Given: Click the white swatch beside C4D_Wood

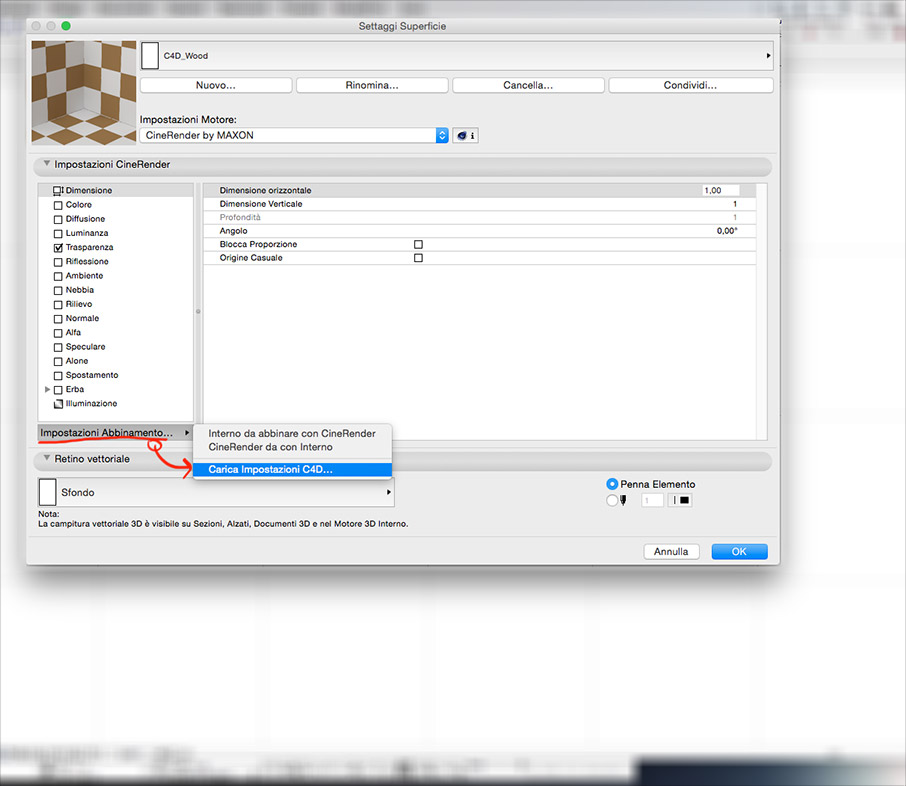Looking at the screenshot, I should (150, 56).
